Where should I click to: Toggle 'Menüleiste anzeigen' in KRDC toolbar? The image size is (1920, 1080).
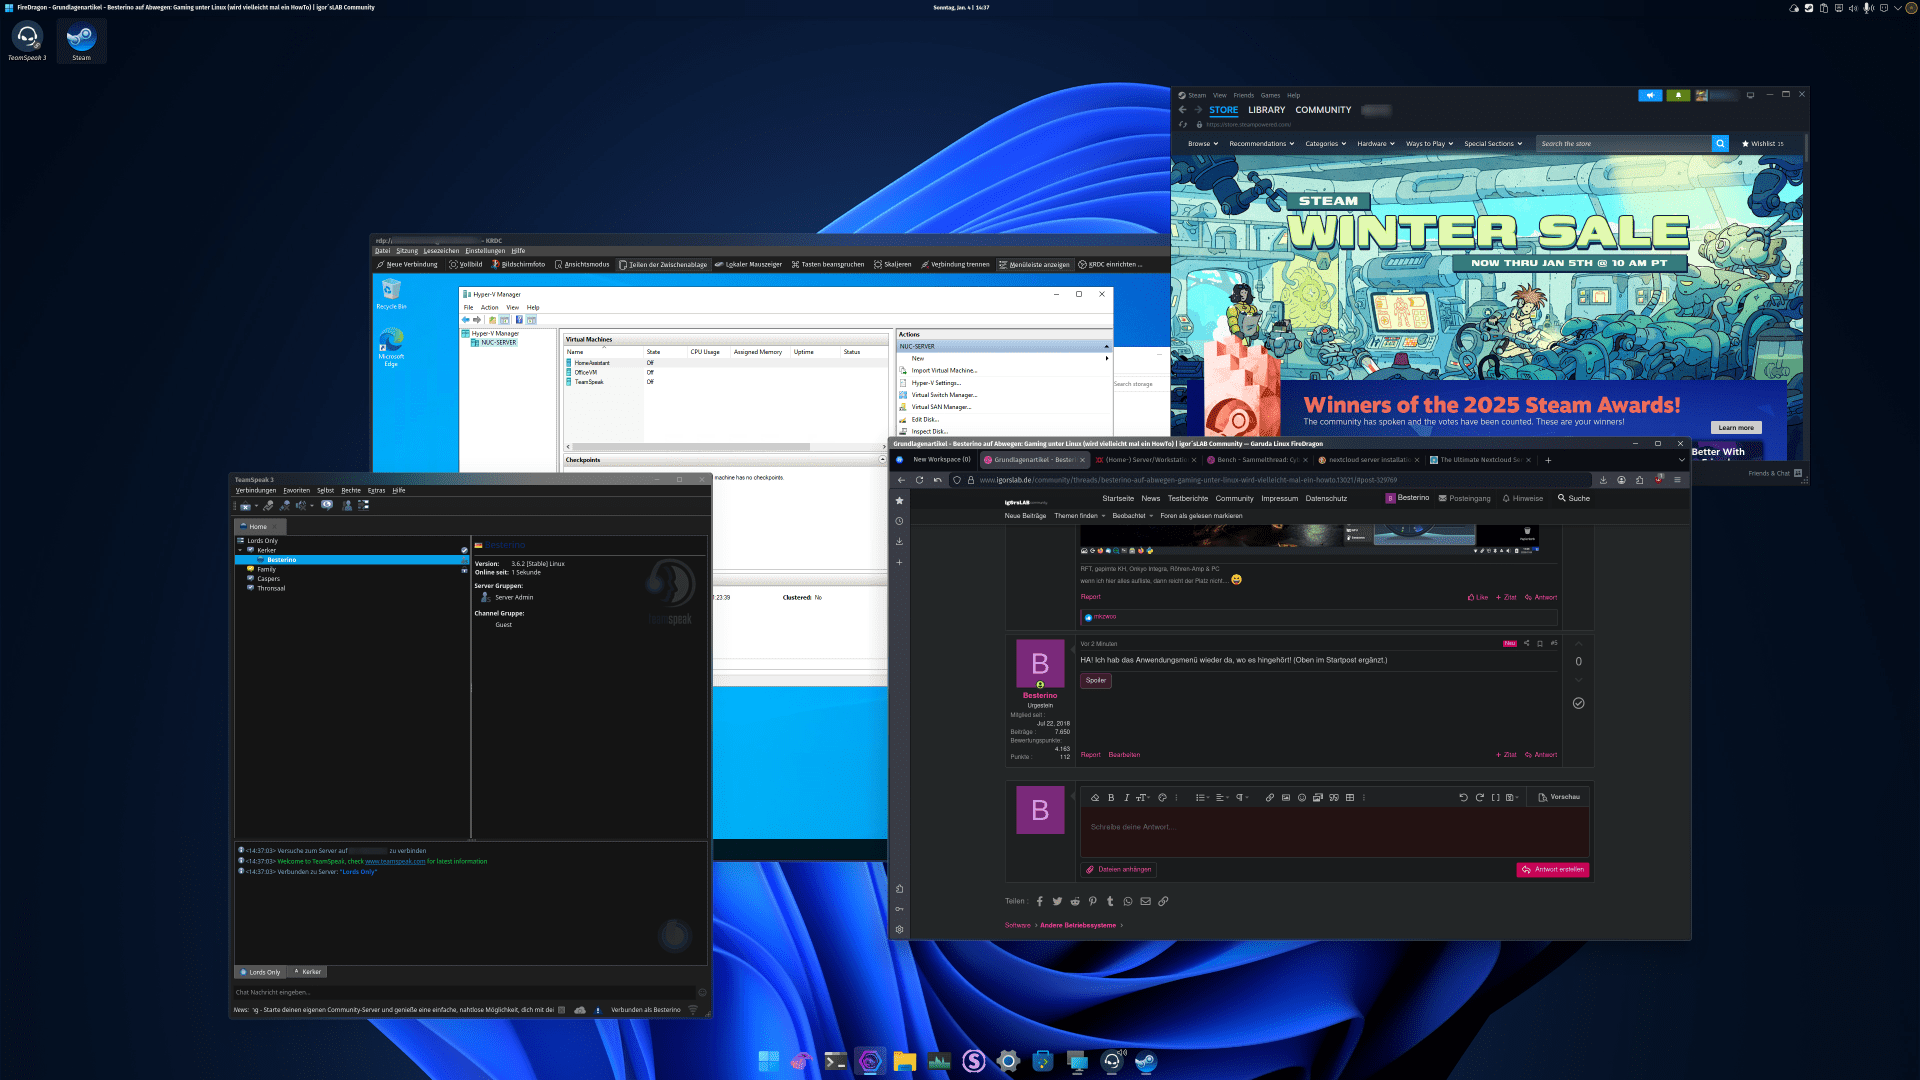pyautogui.click(x=1034, y=265)
